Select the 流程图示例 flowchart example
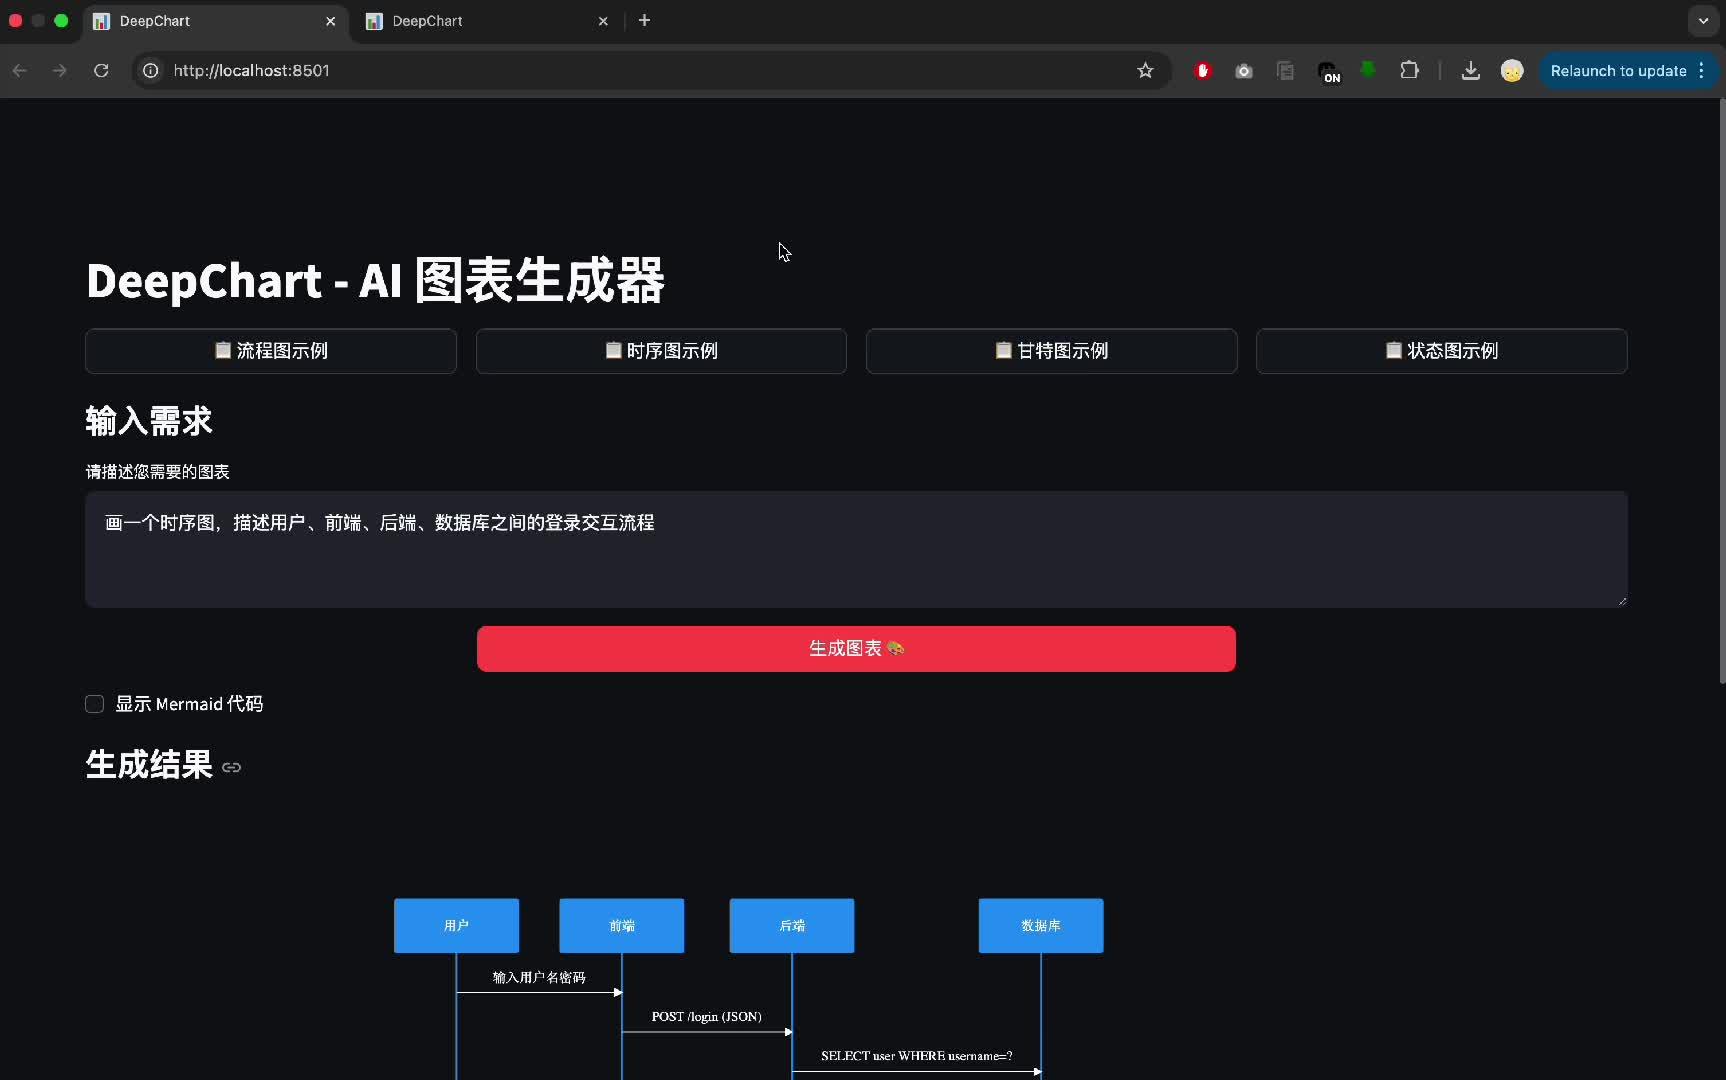 point(270,351)
